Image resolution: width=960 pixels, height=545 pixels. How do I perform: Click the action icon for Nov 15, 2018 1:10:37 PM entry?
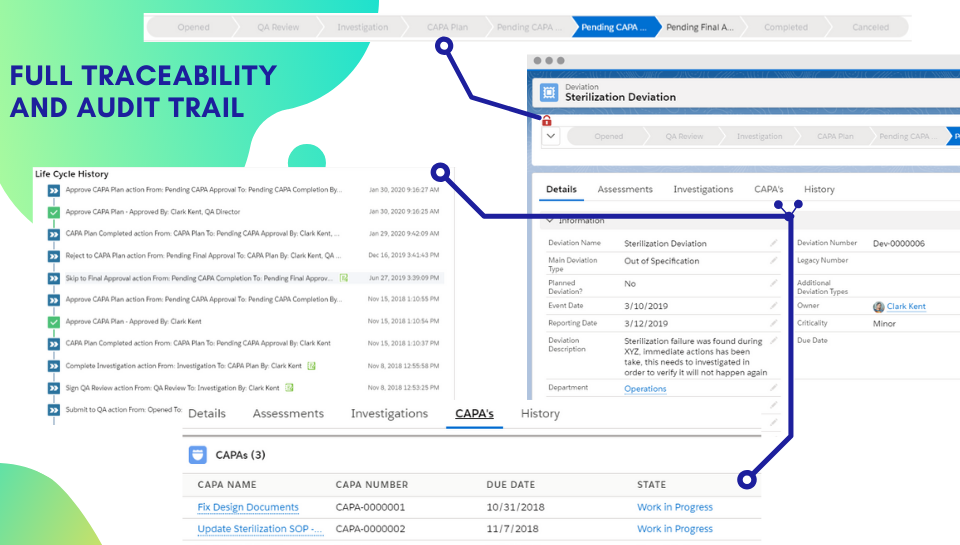tap(54, 344)
